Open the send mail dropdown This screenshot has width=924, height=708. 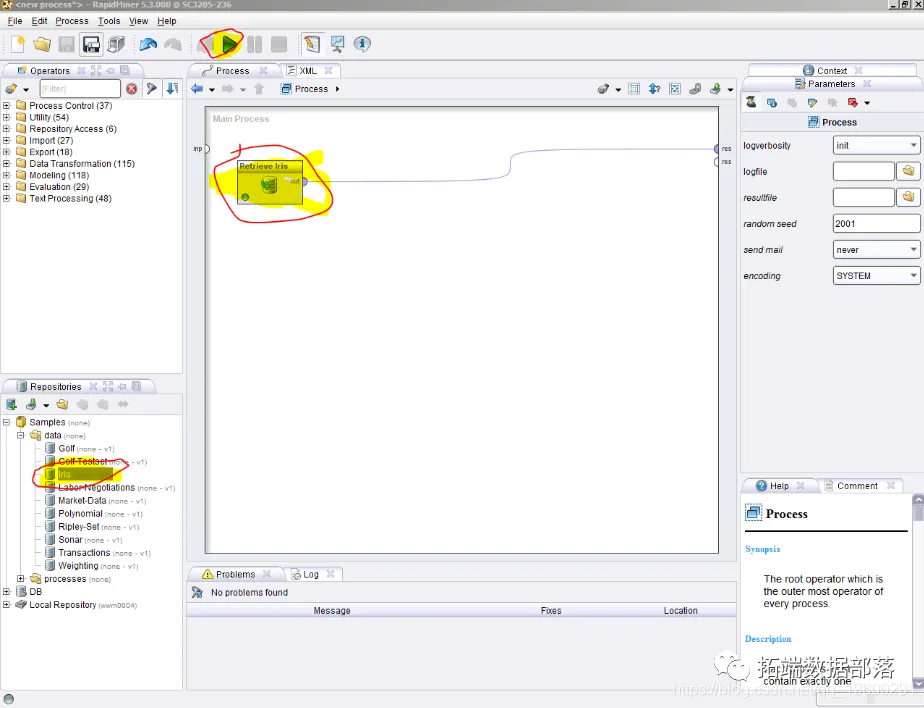[x=876, y=249]
